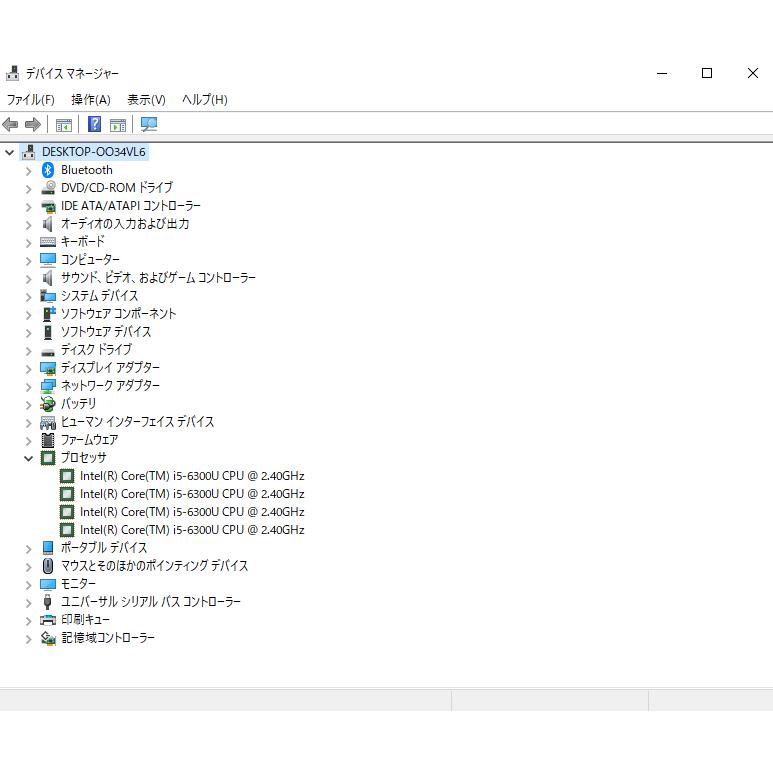Close the デバイス マネージャー window

tap(752, 73)
